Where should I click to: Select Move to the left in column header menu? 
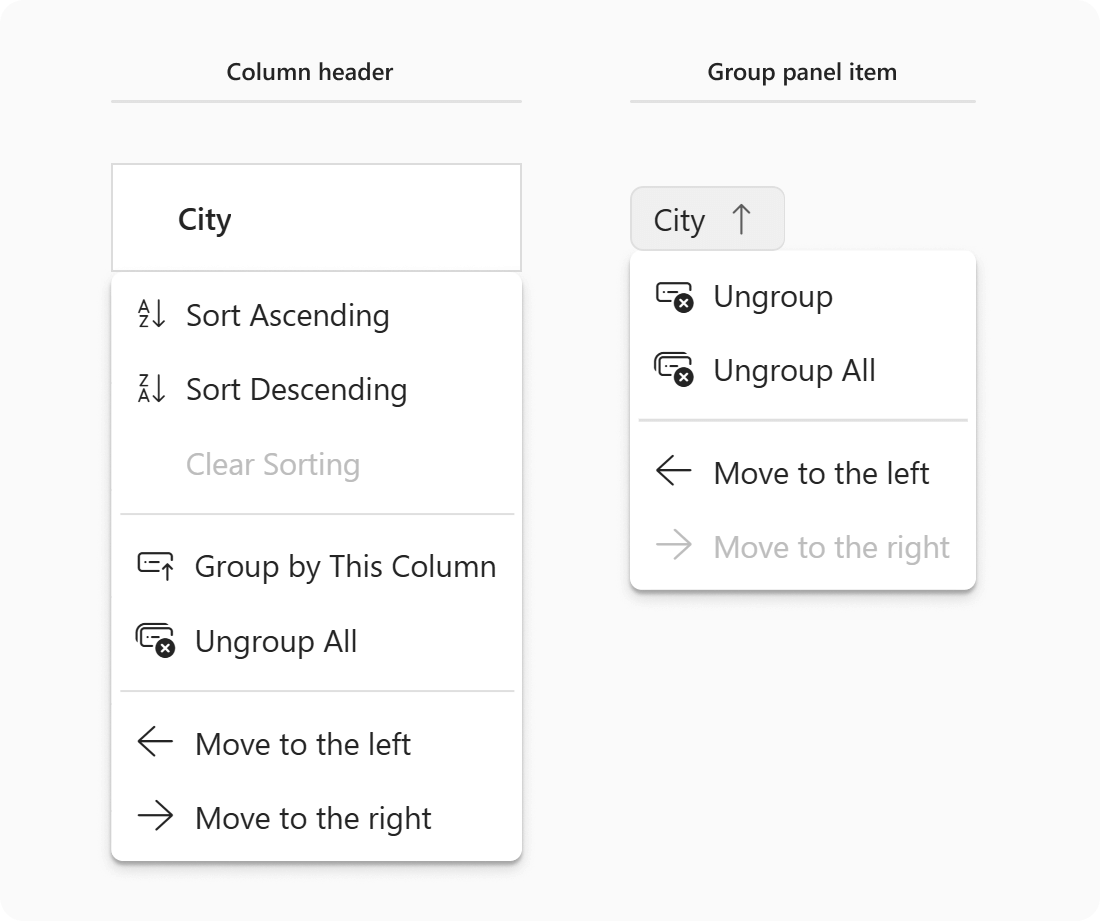pos(302,743)
